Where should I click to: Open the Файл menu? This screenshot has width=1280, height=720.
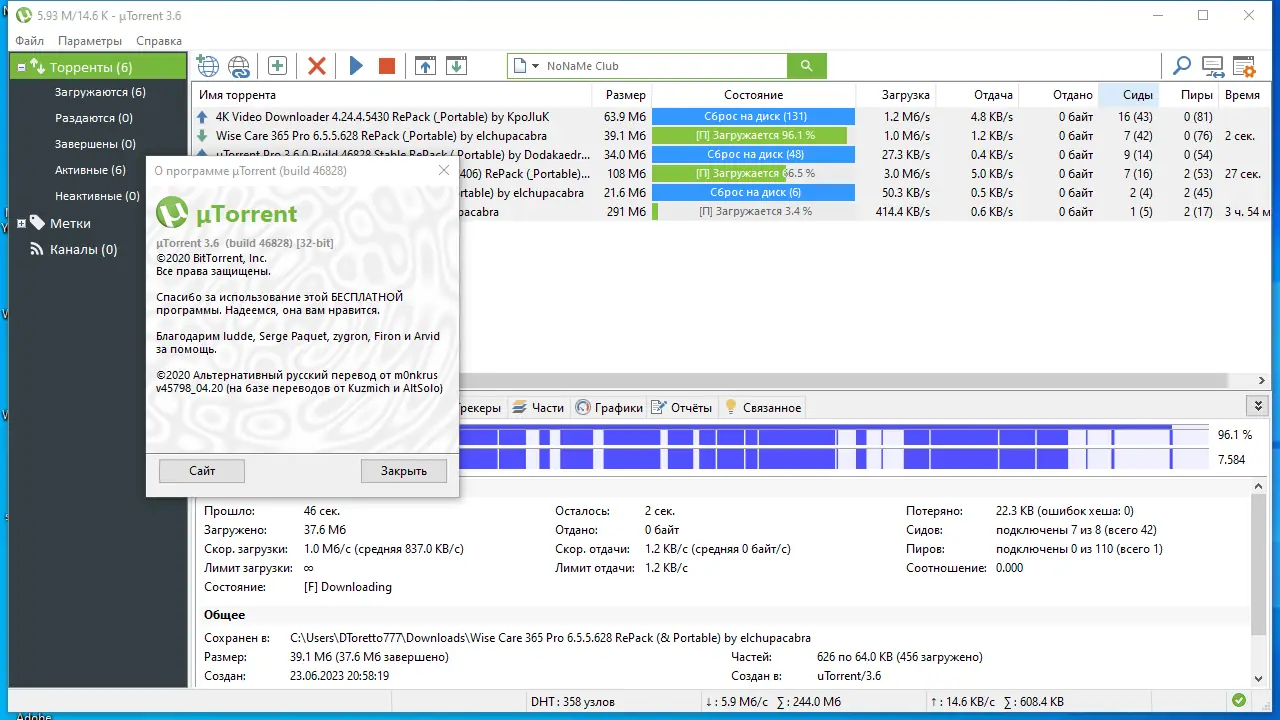[30, 41]
